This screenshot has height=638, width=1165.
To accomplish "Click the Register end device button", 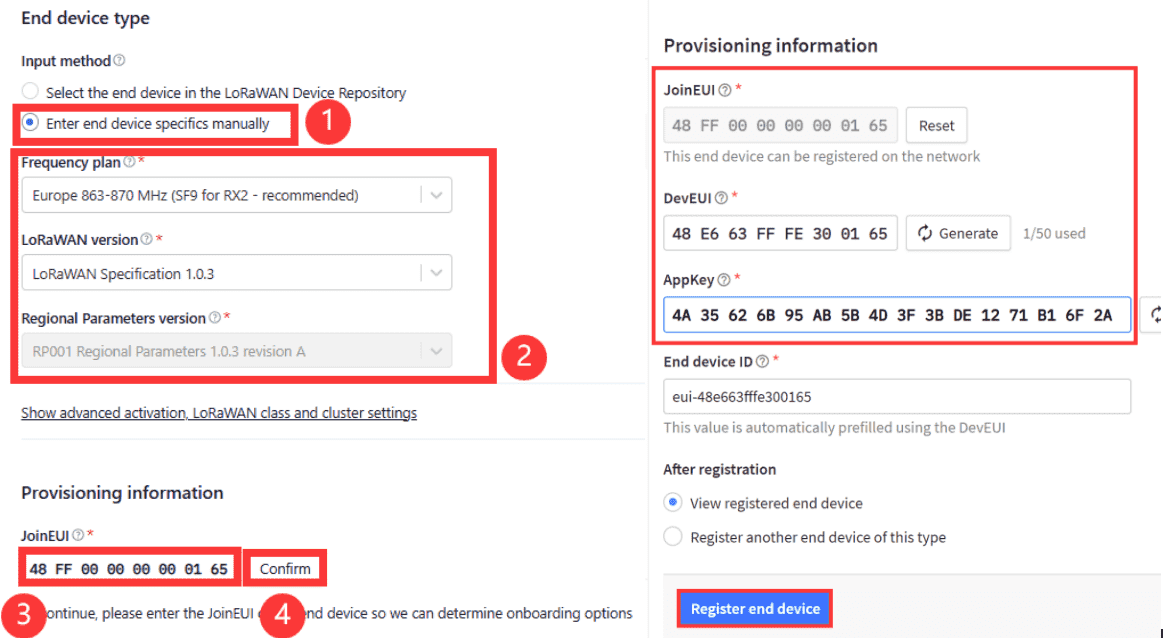I will (755, 609).
